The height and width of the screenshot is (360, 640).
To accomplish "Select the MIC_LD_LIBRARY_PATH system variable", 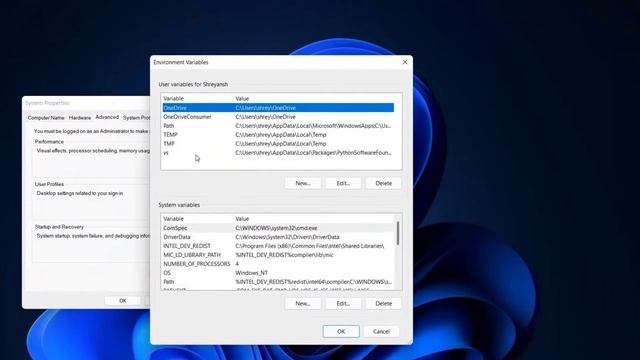I will [x=278, y=255].
